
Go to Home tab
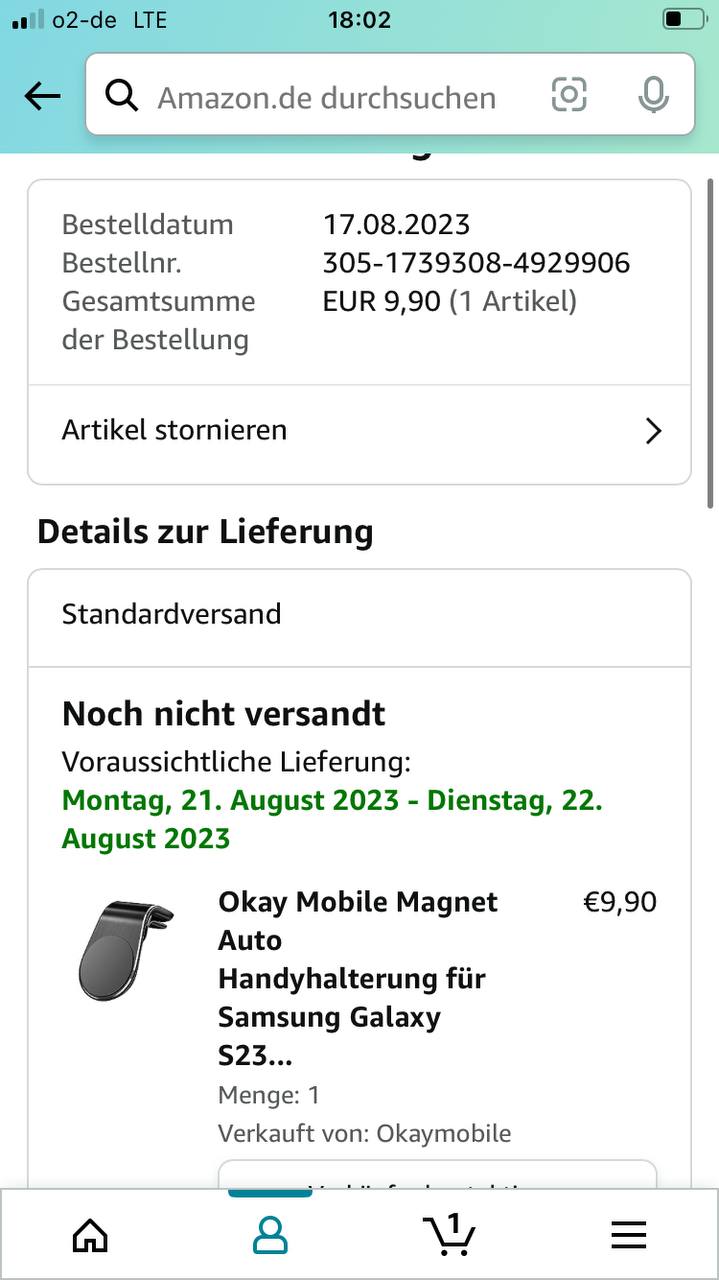click(90, 1236)
